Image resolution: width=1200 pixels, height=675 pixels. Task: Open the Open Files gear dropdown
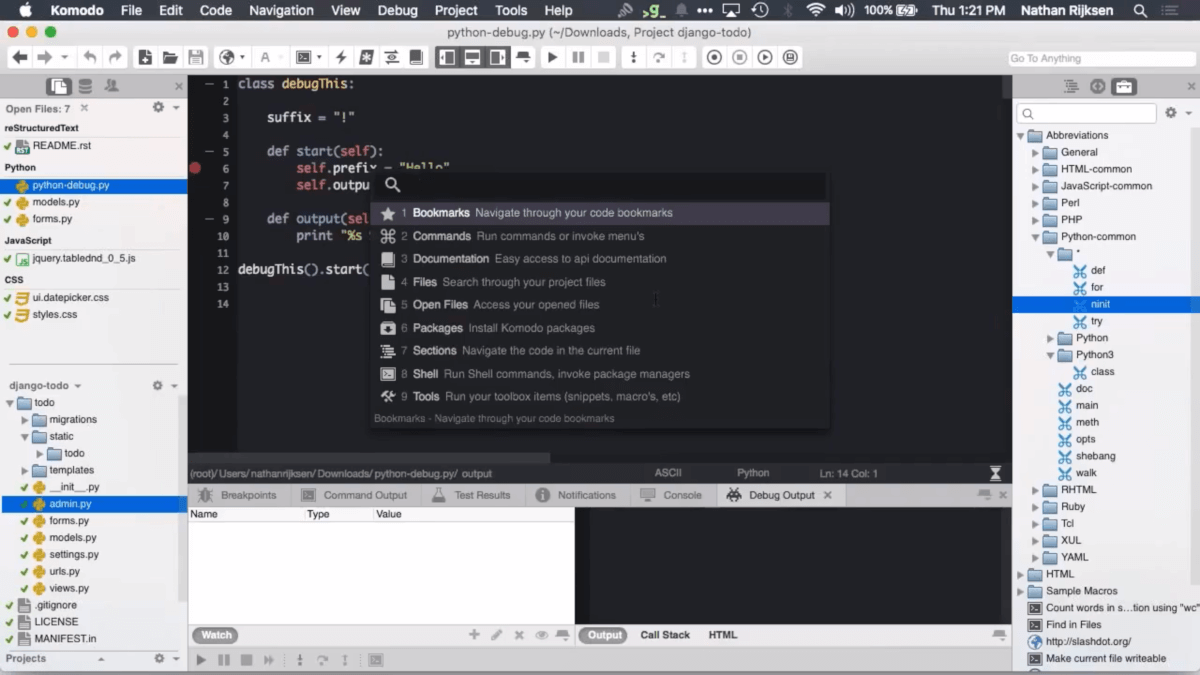click(164, 108)
